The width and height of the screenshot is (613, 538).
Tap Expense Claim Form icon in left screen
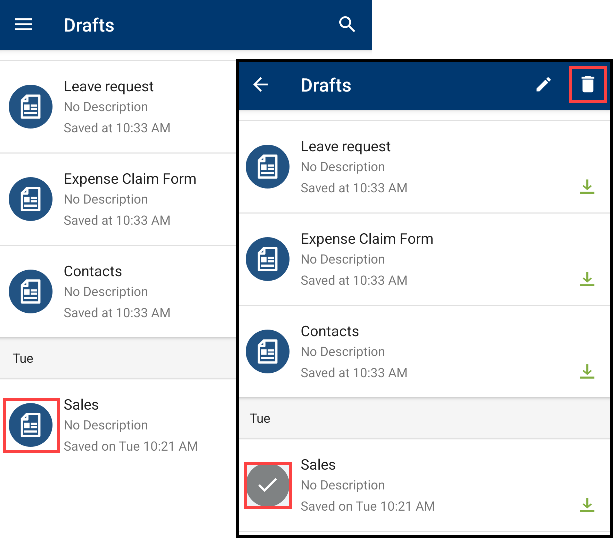tap(30, 199)
